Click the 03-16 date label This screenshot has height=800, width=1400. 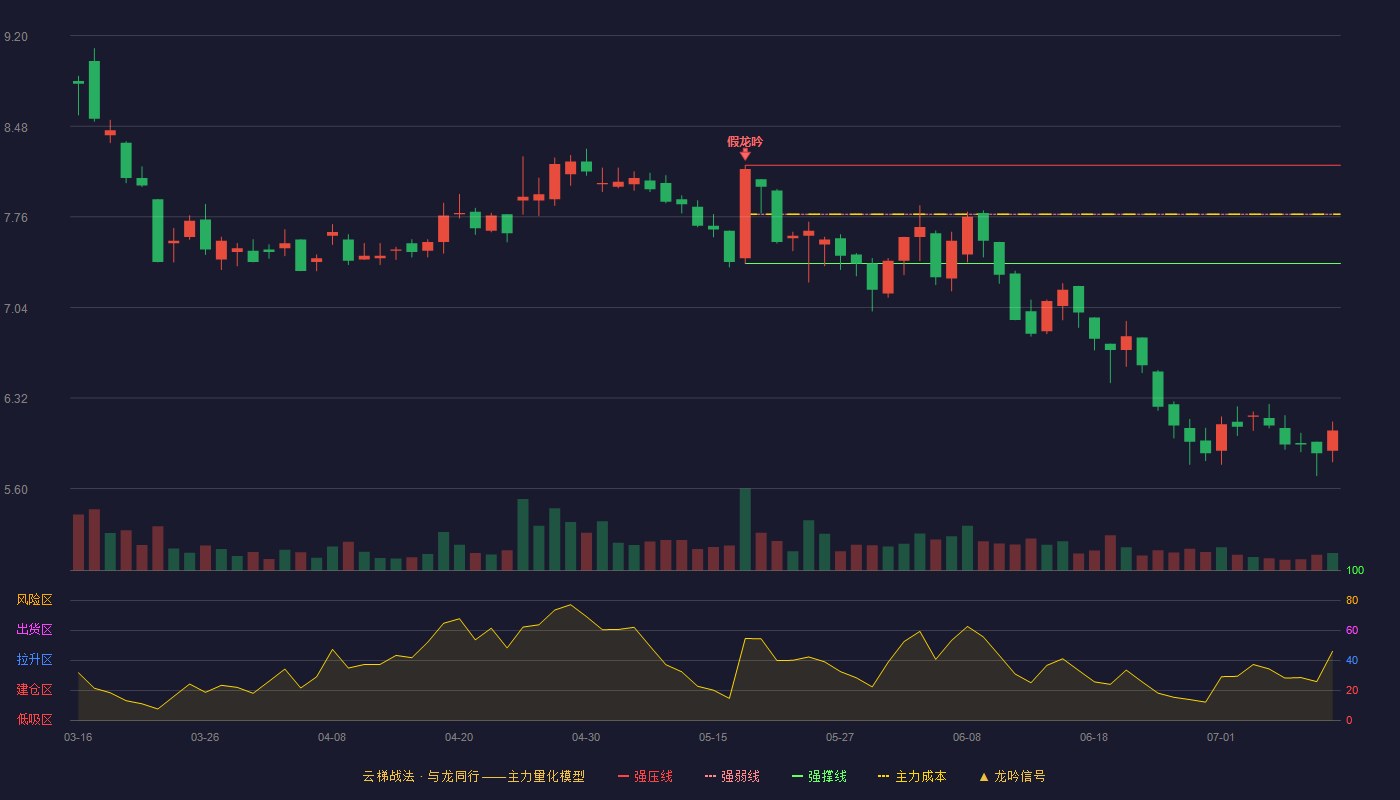click(78, 737)
